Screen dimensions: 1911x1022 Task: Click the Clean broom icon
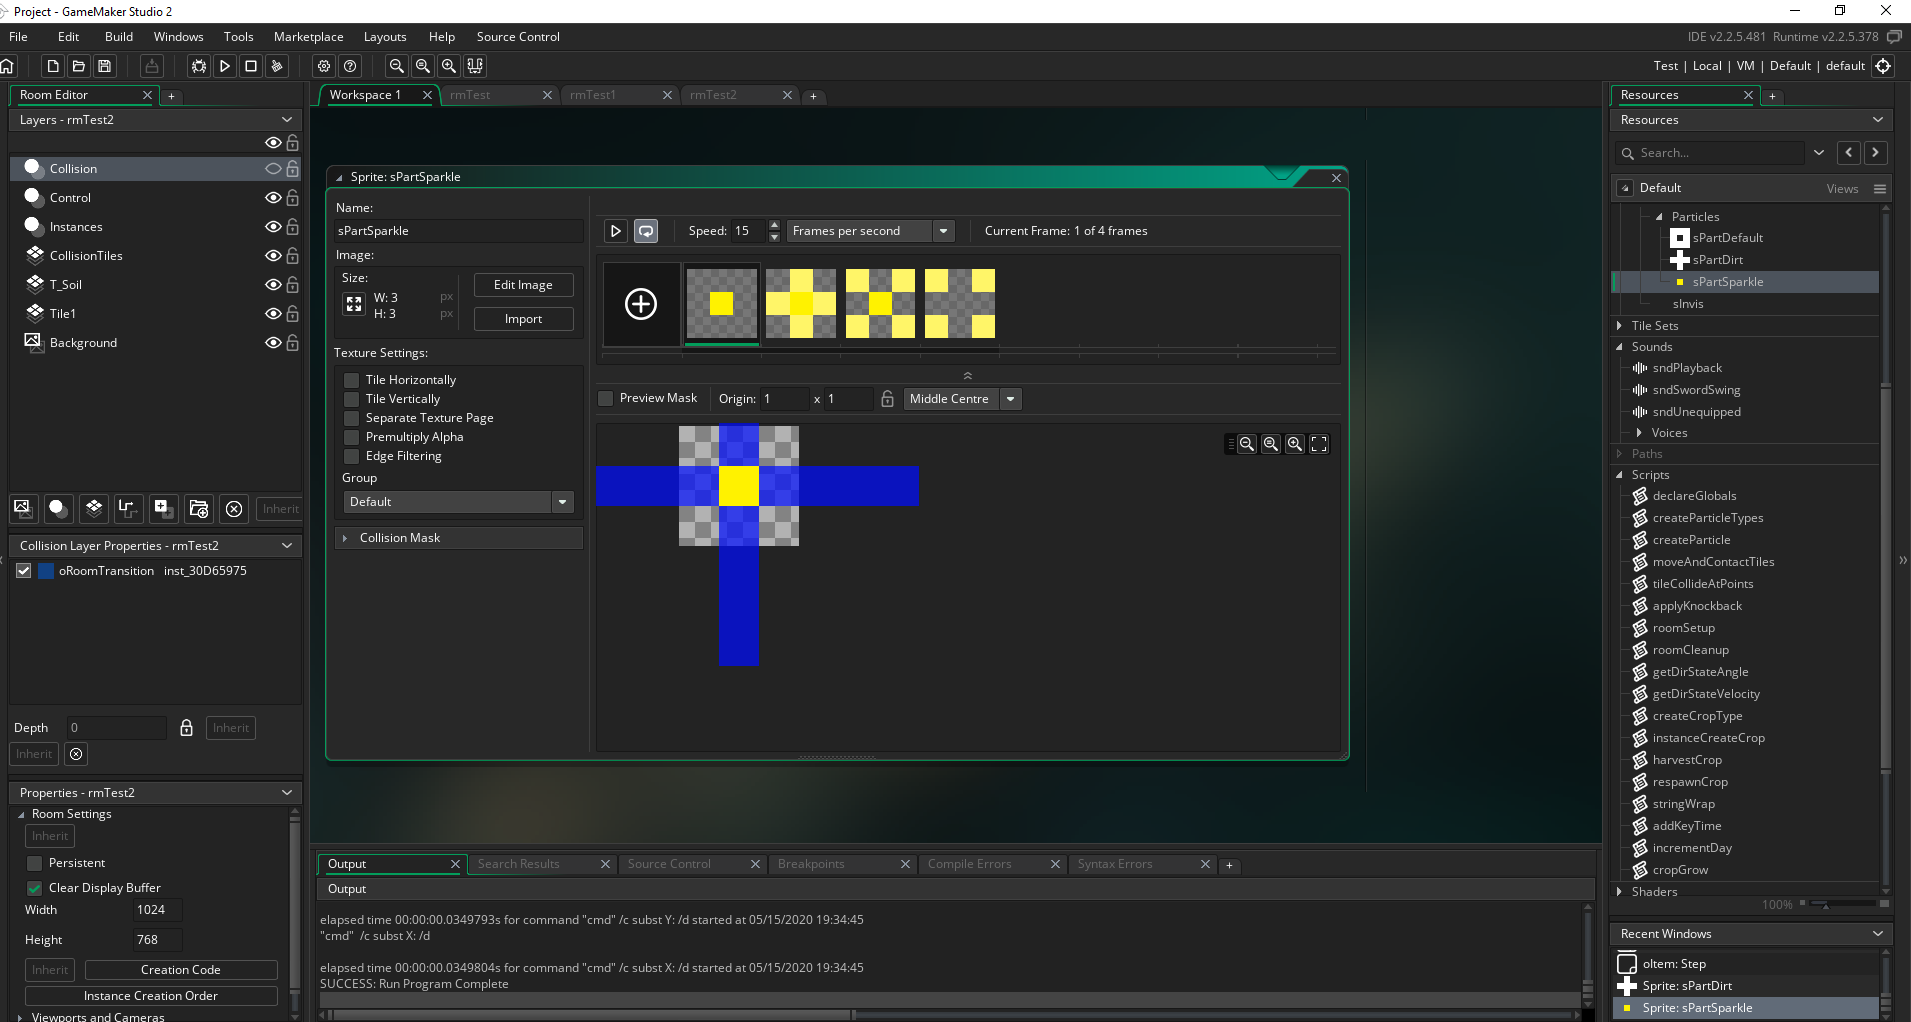point(277,66)
